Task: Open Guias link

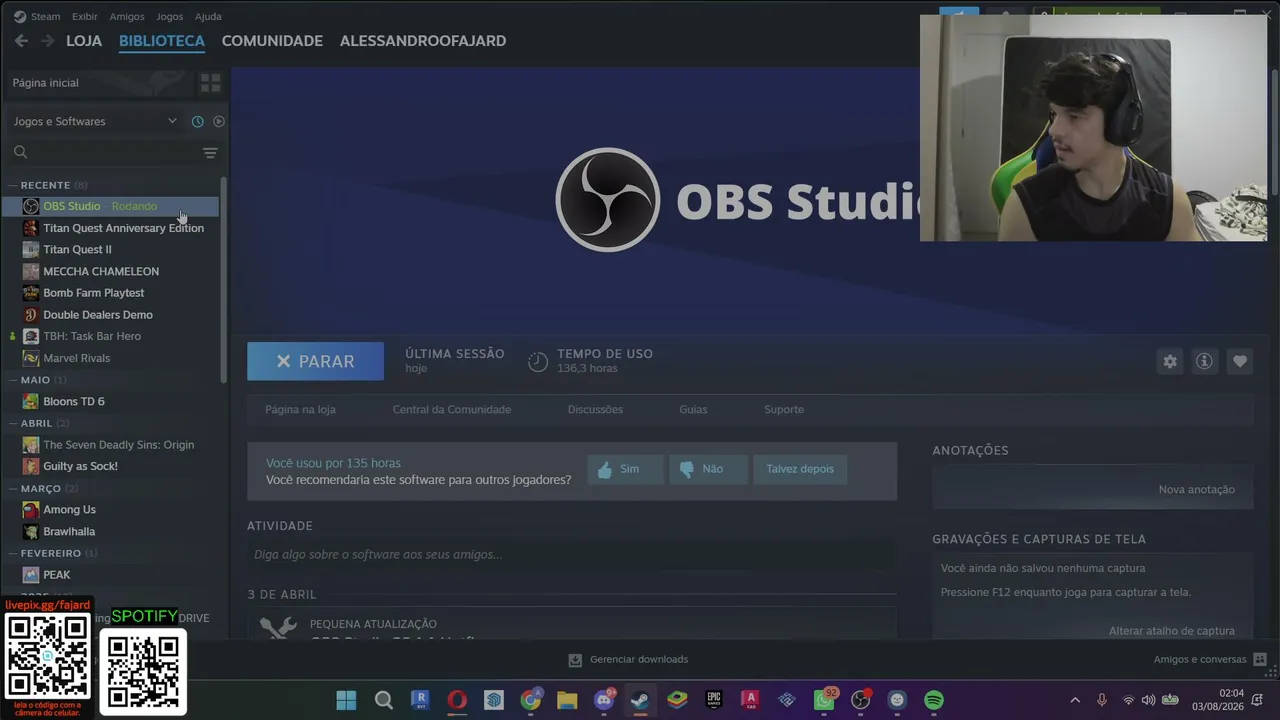Action: (693, 409)
